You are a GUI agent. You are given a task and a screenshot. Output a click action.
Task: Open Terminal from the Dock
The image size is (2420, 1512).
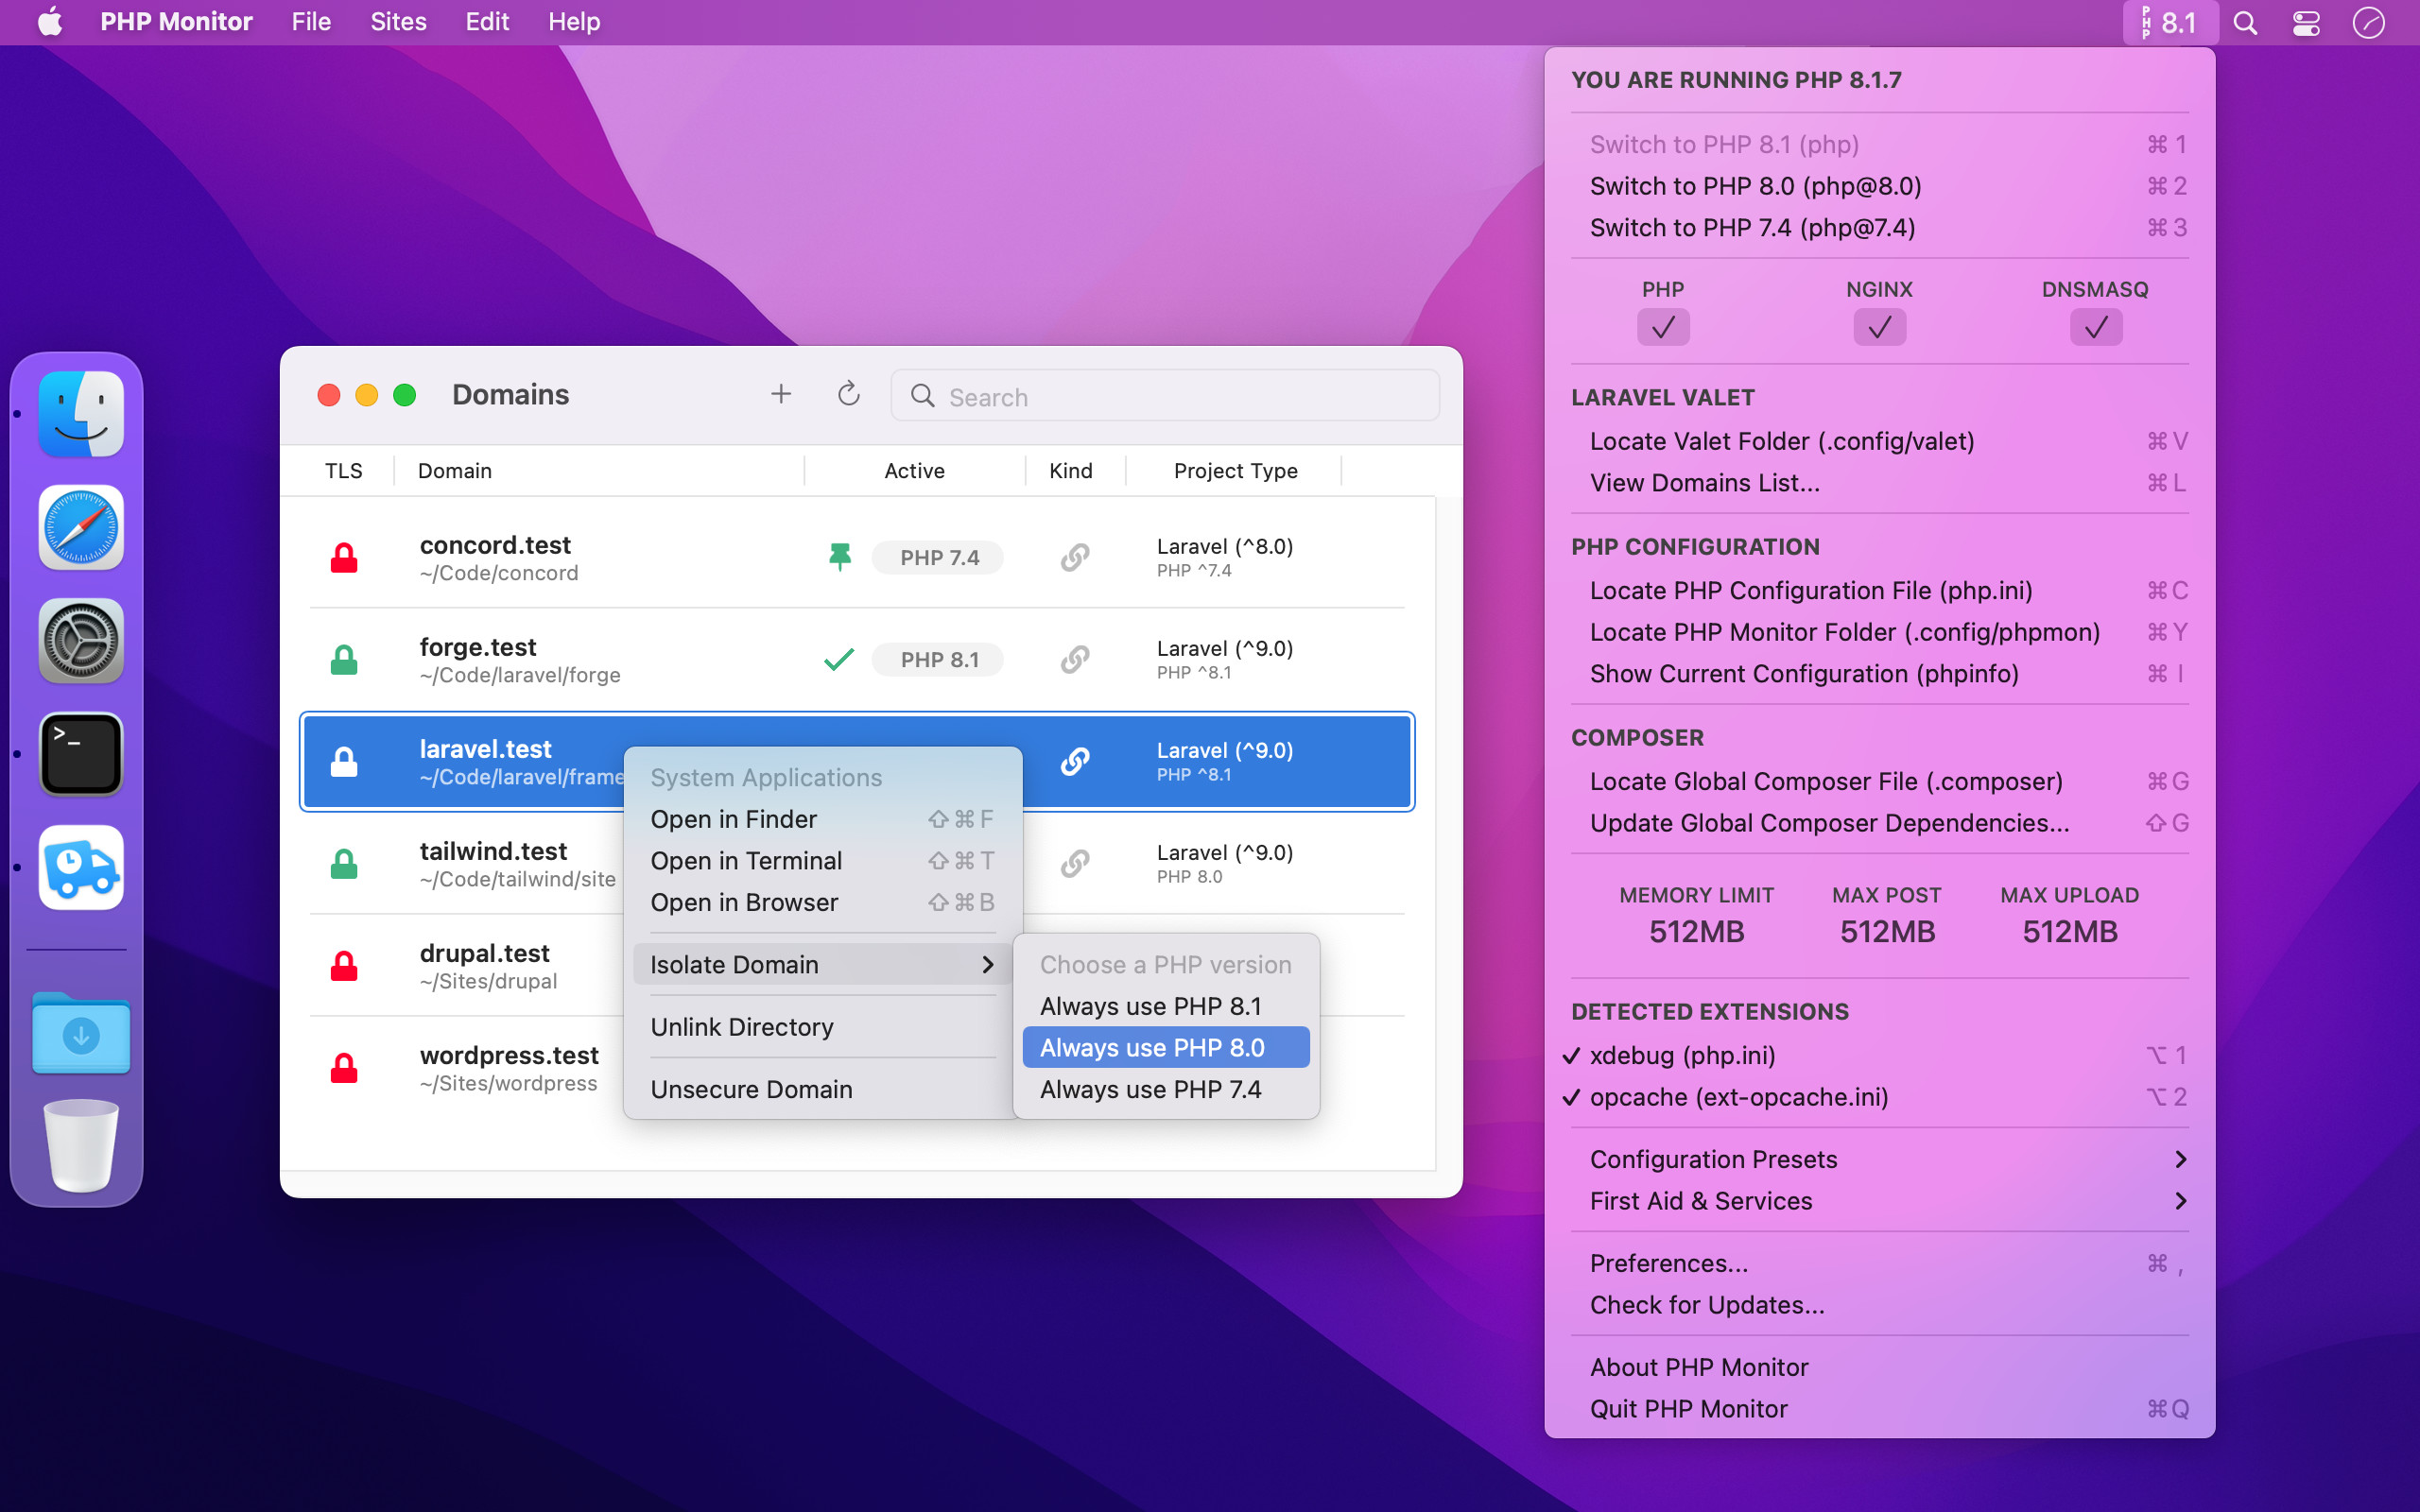(x=81, y=754)
